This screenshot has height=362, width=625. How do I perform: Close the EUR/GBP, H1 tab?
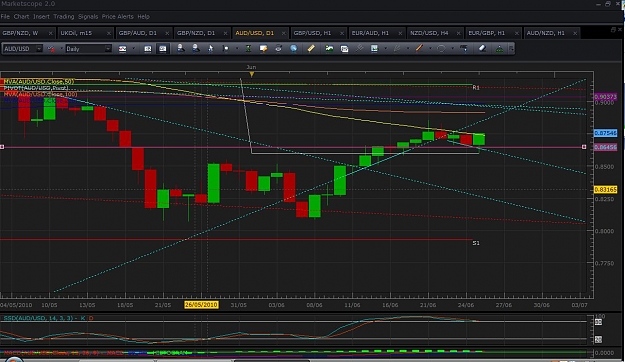pyautogui.click(x=517, y=33)
